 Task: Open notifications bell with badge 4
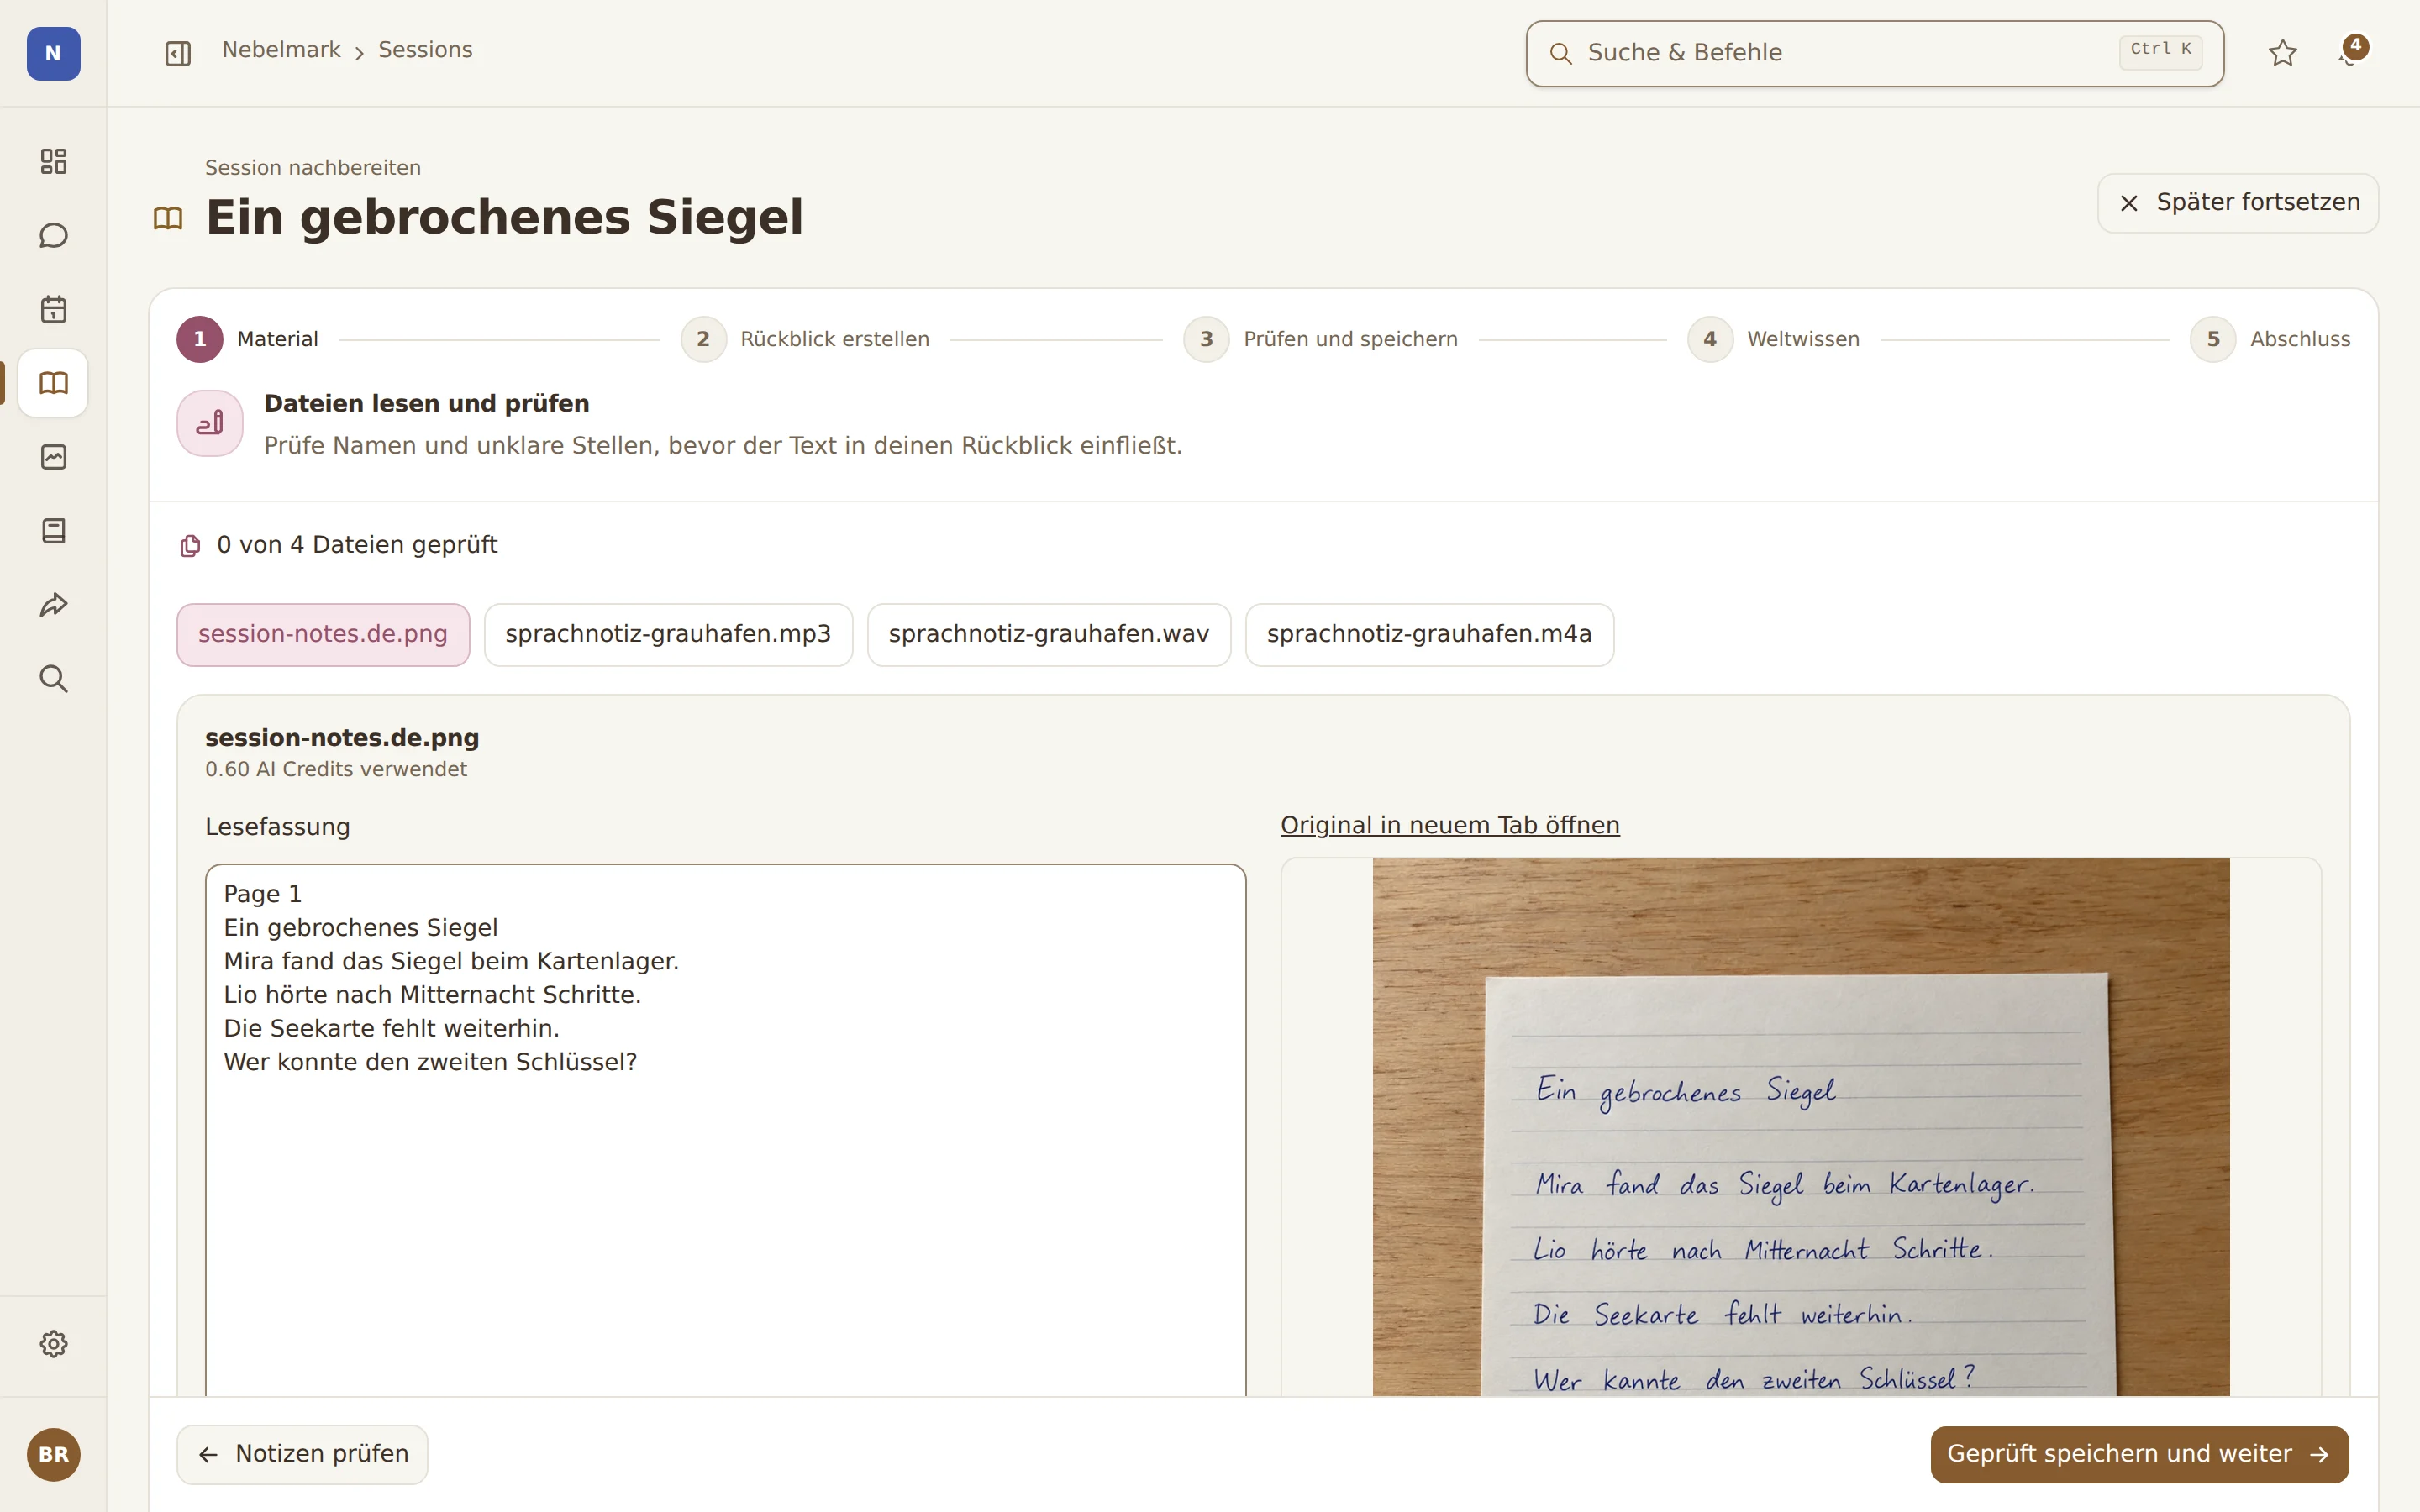coord(2351,53)
